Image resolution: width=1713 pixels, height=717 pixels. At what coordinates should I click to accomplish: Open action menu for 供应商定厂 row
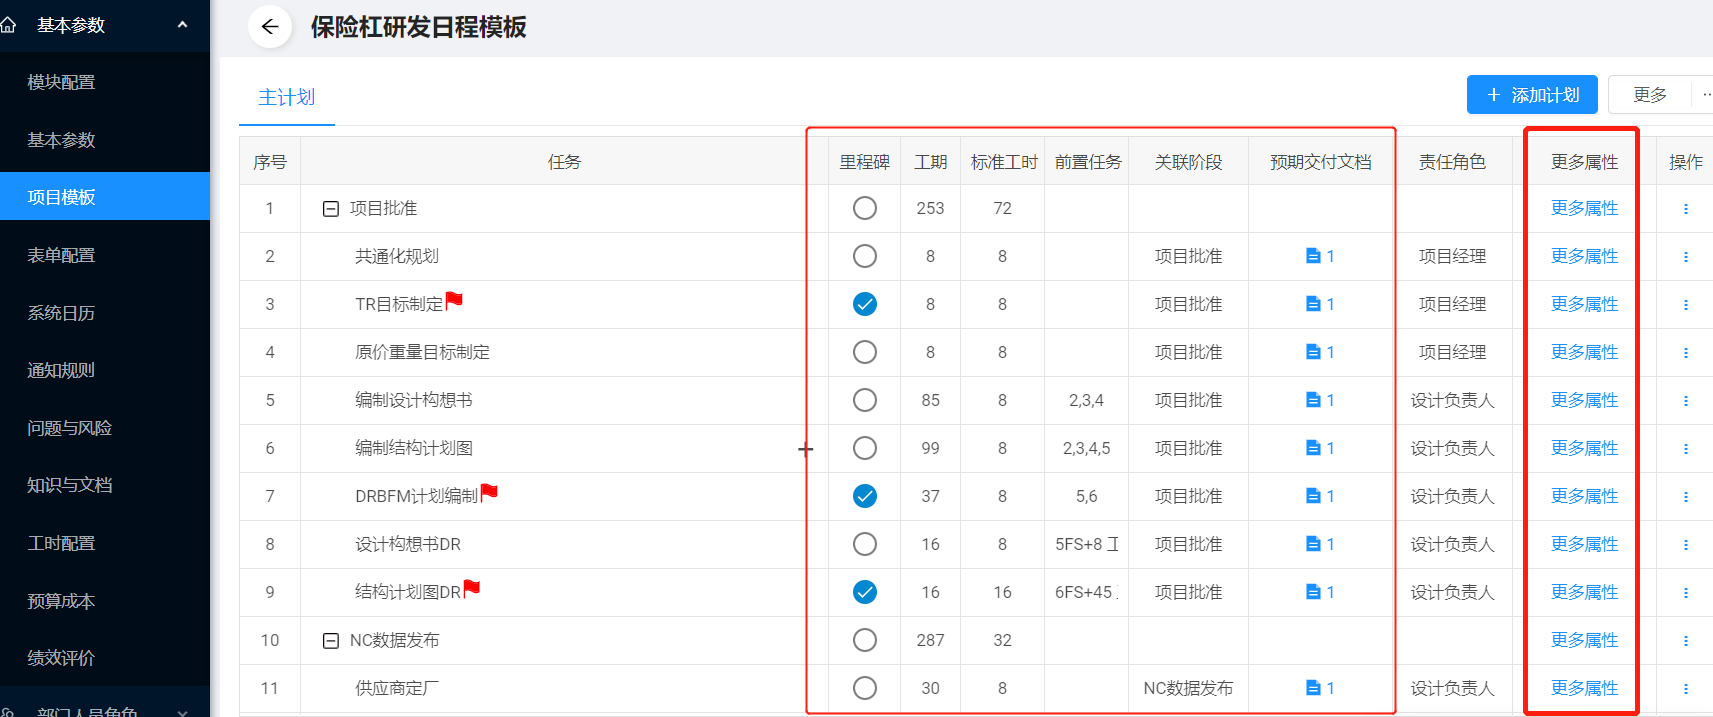[1685, 689]
